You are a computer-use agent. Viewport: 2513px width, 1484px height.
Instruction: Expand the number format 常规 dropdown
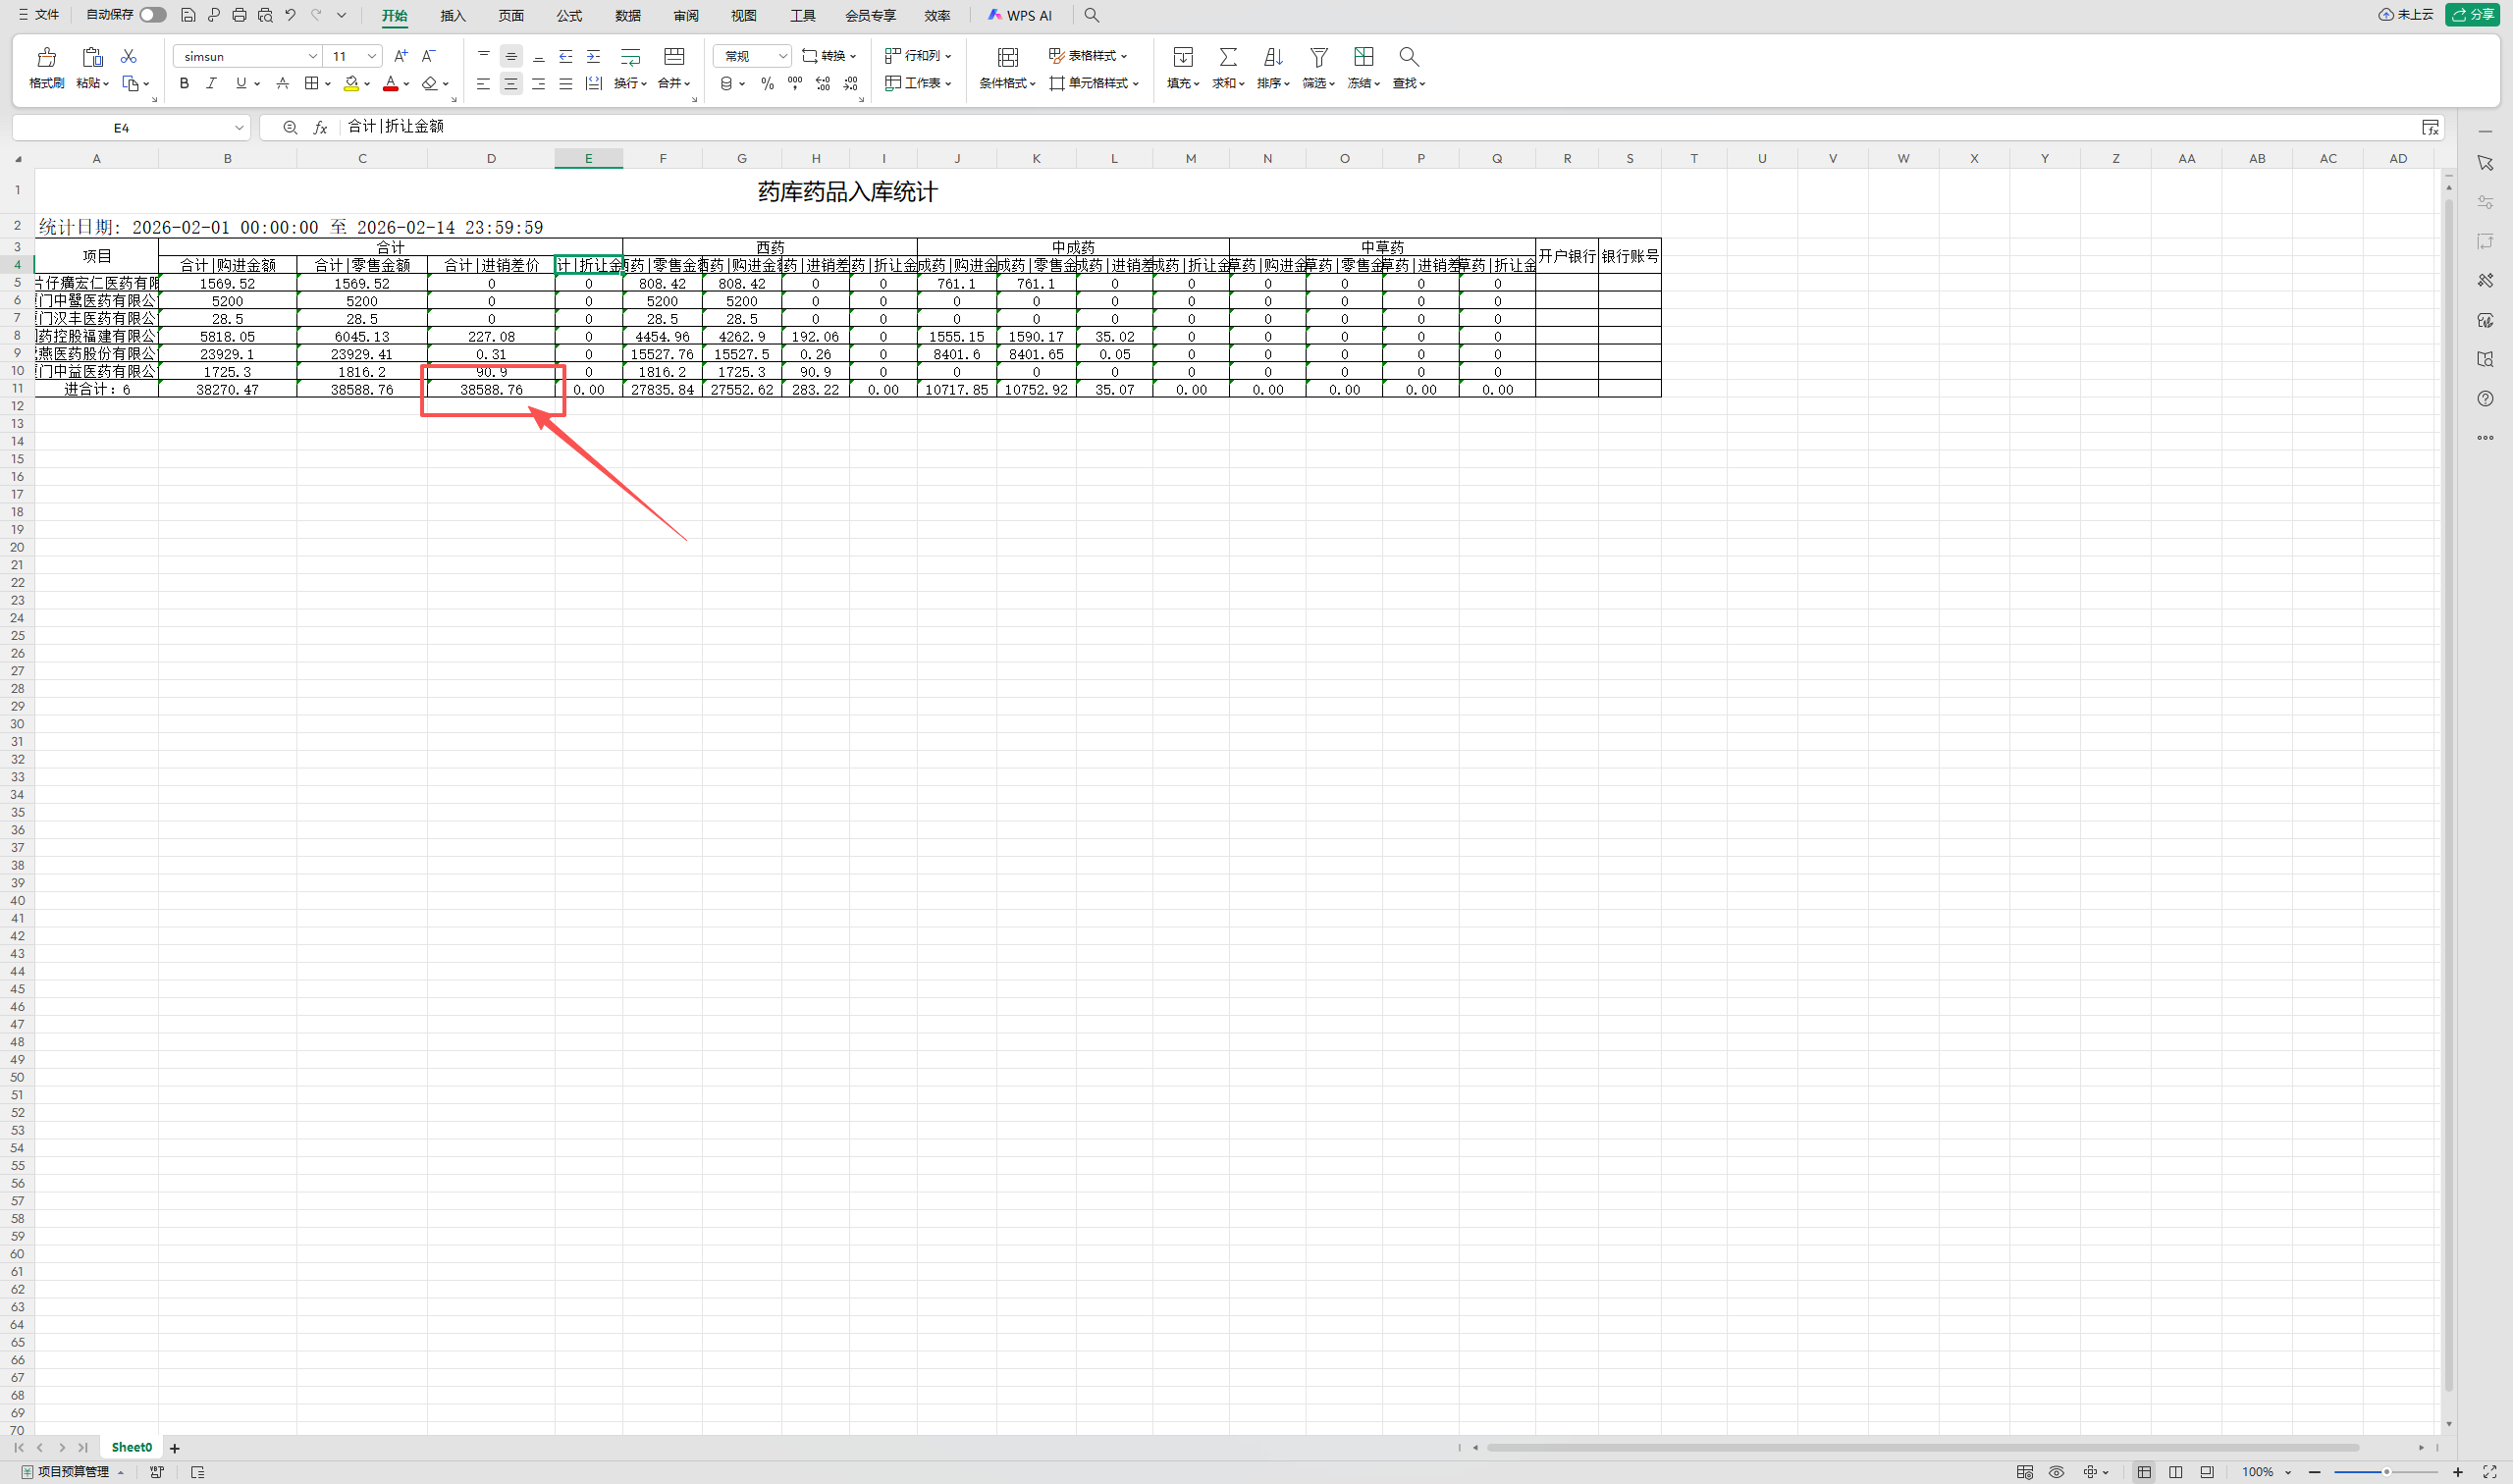[x=782, y=56]
